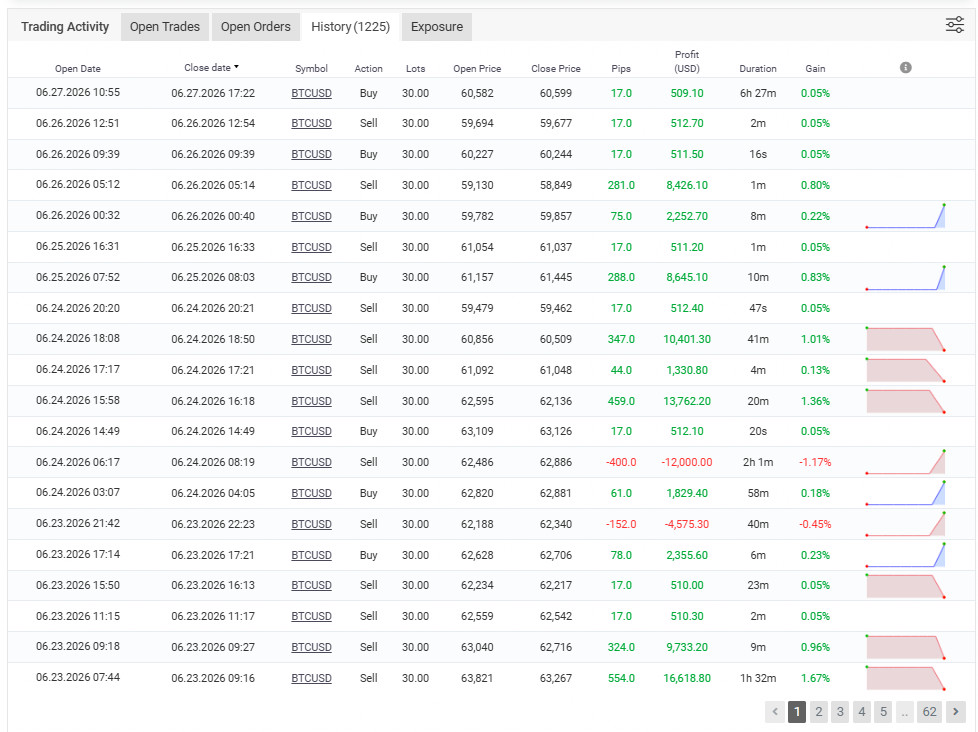This screenshot has width=978, height=732.
Task: Click the 1h 32m duration cell
Action: [758, 678]
